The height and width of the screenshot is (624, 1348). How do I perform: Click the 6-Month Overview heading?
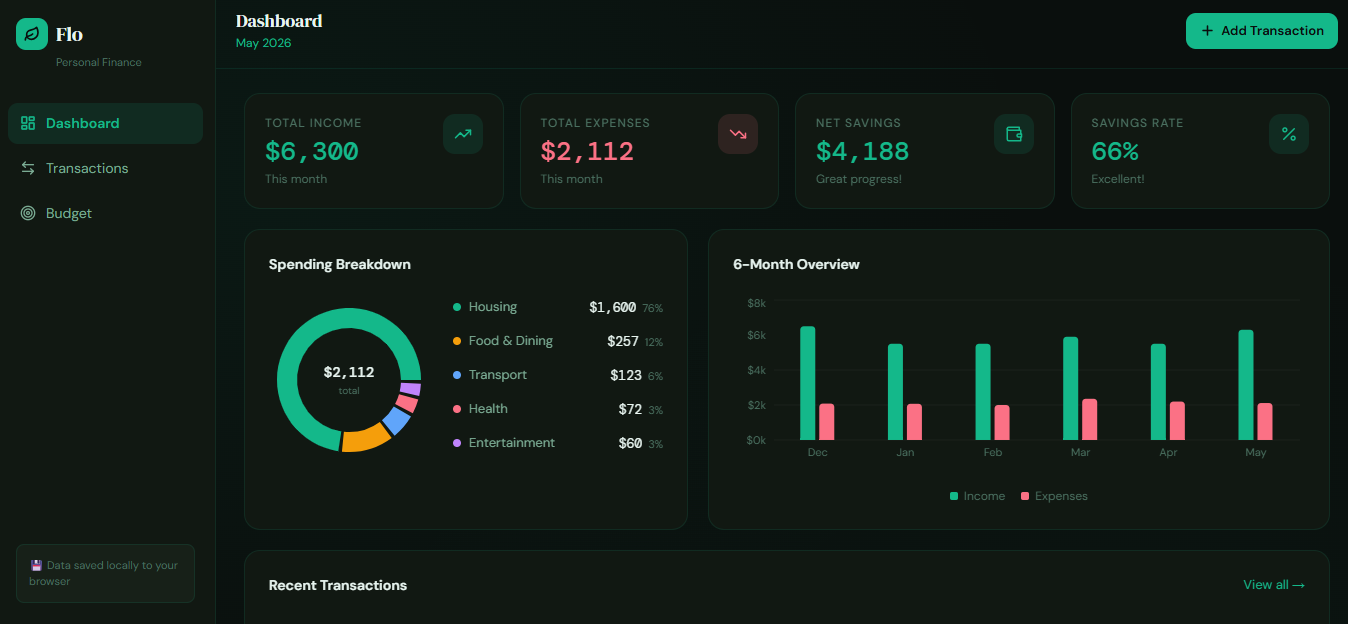(796, 265)
